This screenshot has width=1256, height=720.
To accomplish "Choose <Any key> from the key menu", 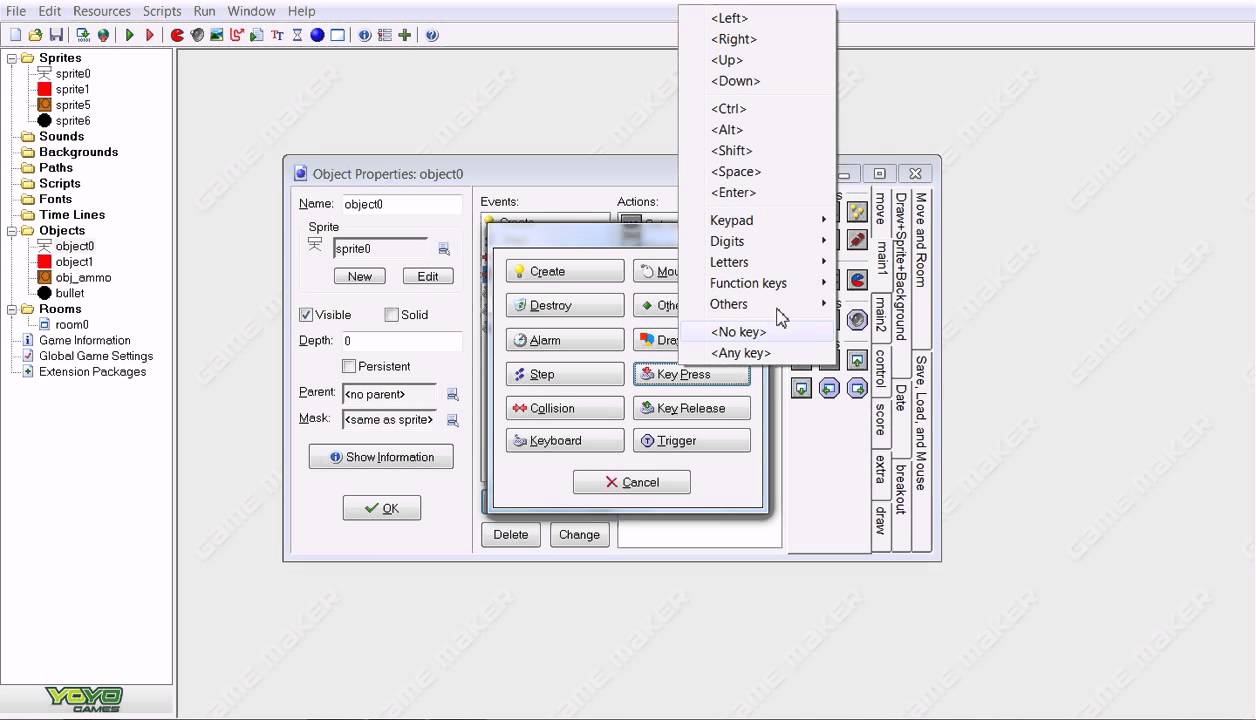I will coord(757,353).
